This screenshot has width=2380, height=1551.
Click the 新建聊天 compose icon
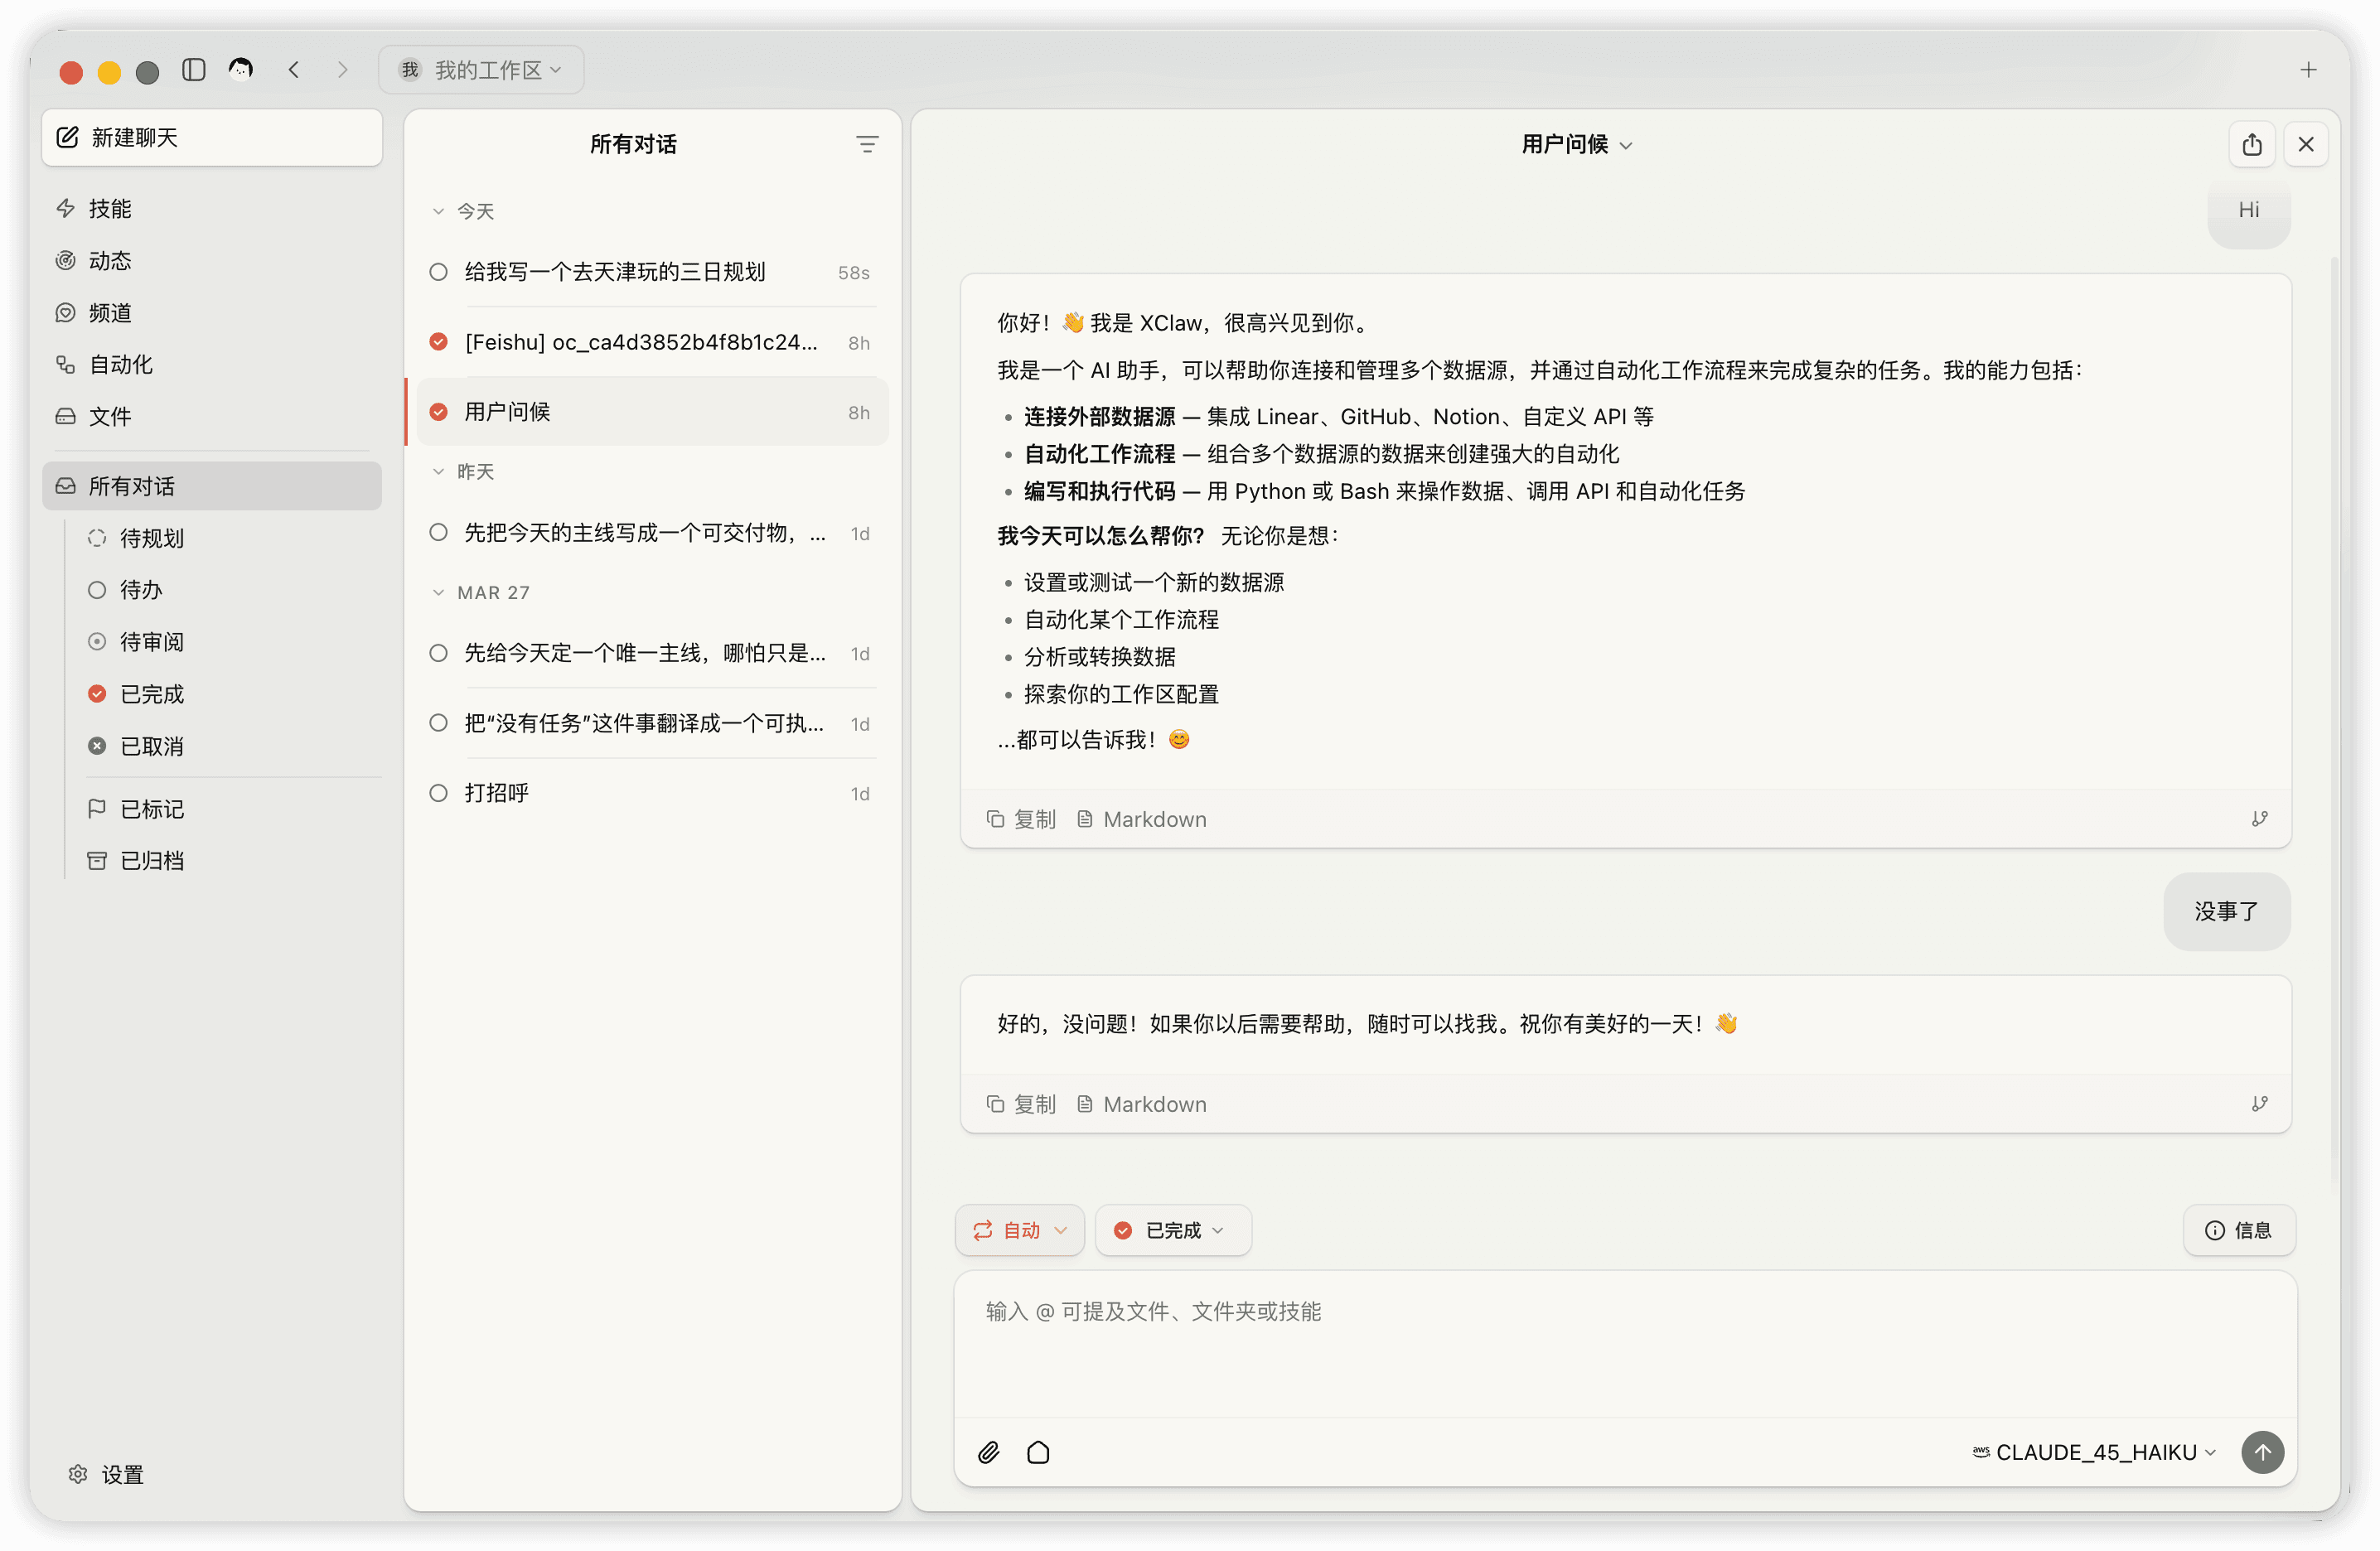pos(66,137)
